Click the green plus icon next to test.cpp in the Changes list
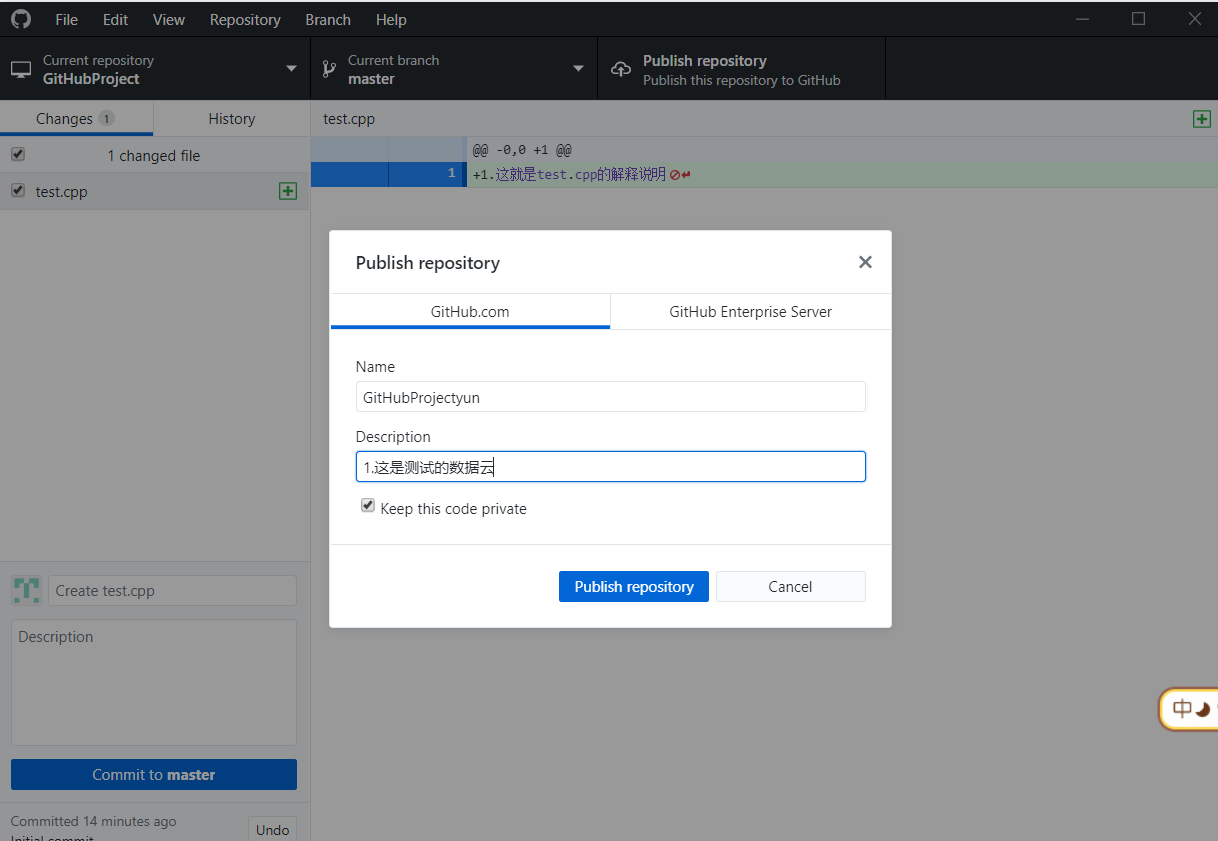Image resolution: width=1218 pixels, height=841 pixels. pyautogui.click(x=288, y=191)
